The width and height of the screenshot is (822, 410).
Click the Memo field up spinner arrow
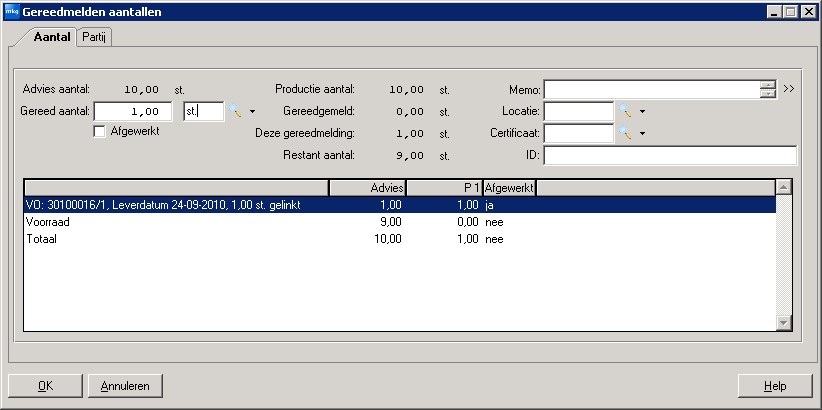767,85
